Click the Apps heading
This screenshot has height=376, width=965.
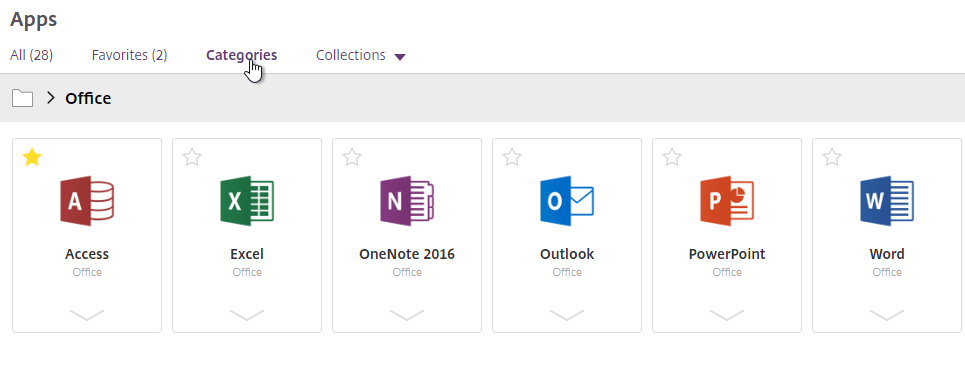34,20
